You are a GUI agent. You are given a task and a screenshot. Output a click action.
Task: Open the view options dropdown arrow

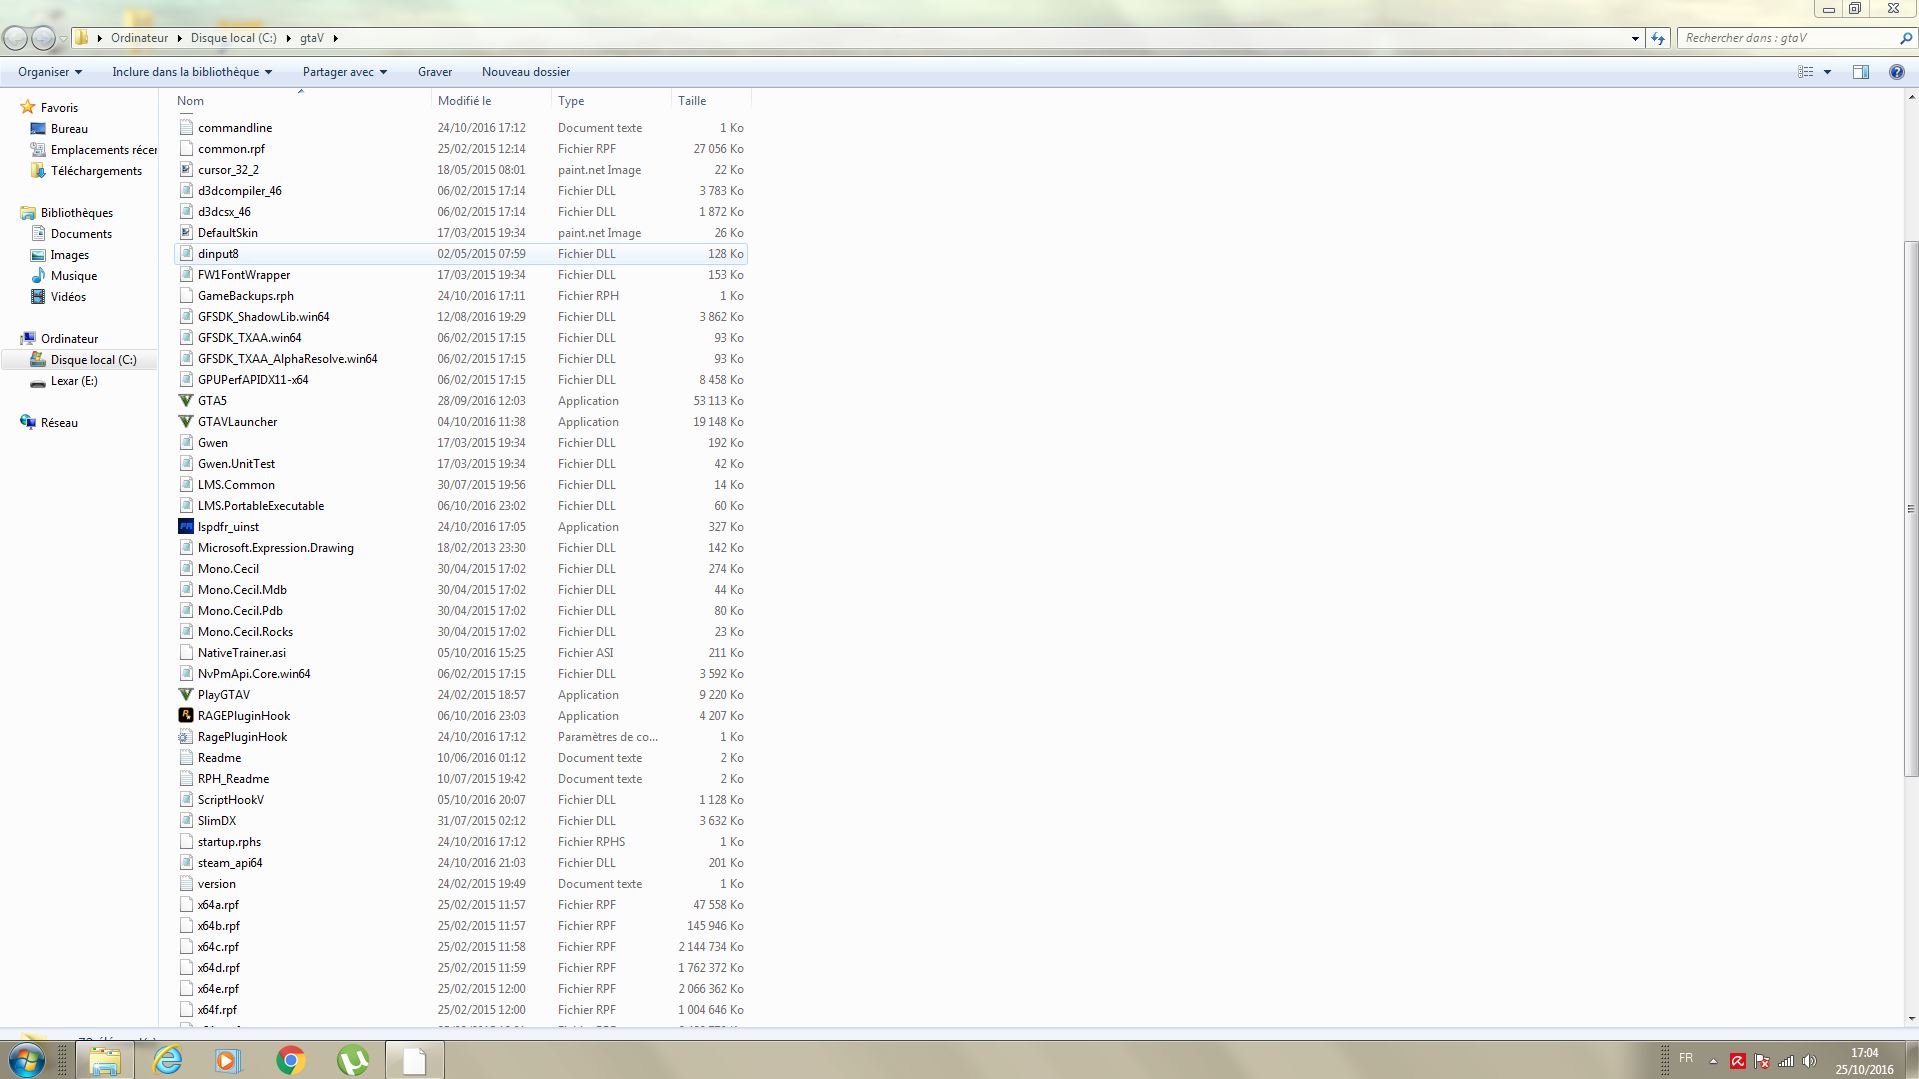tap(1827, 72)
